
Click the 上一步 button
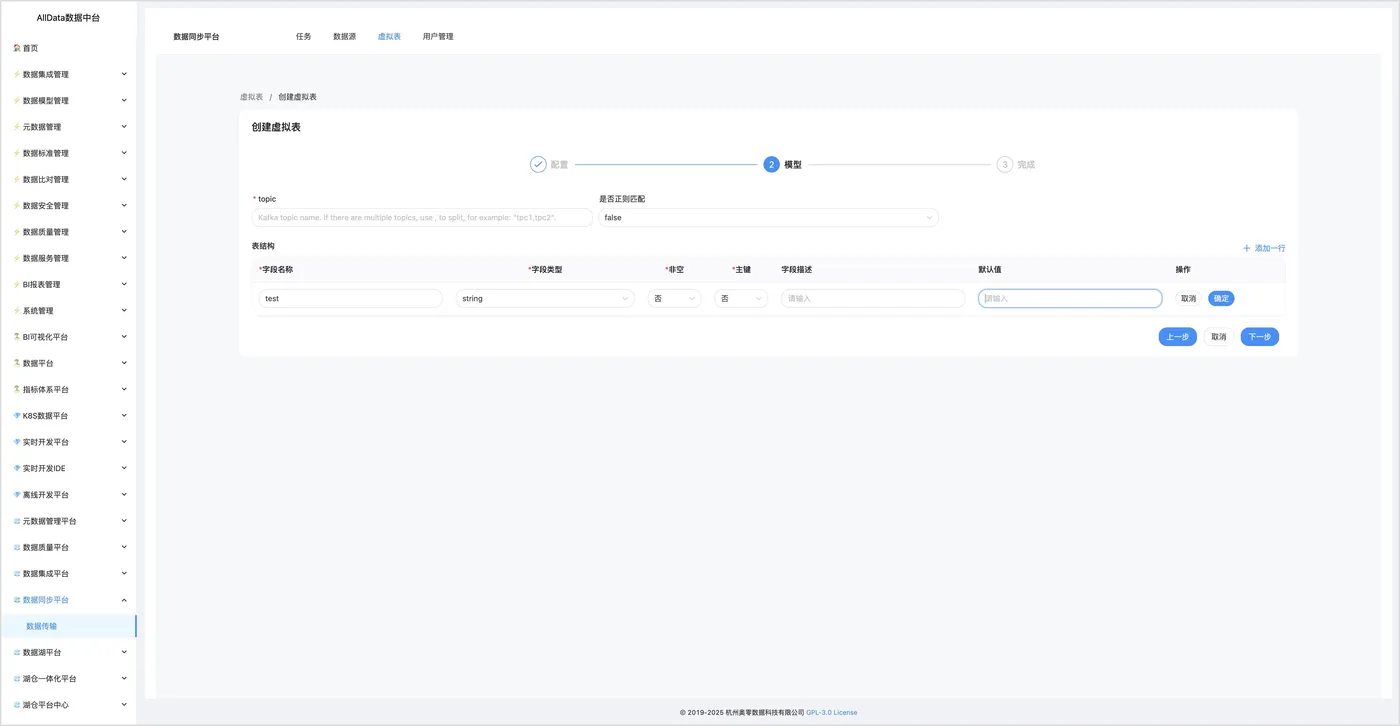pyautogui.click(x=1178, y=337)
